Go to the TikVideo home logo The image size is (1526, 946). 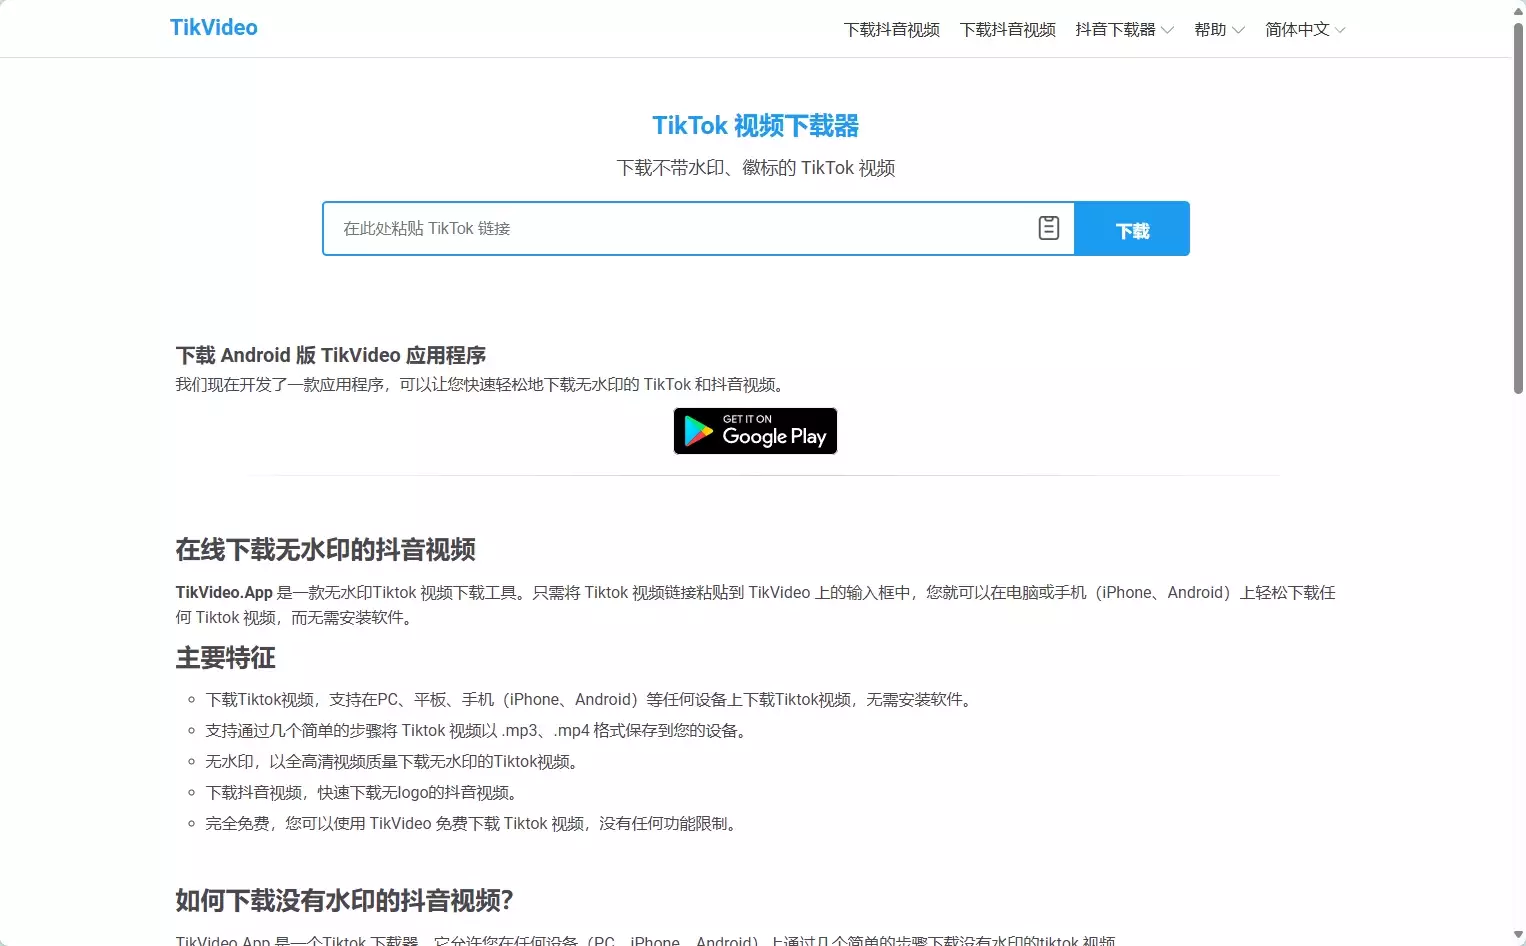pos(214,28)
